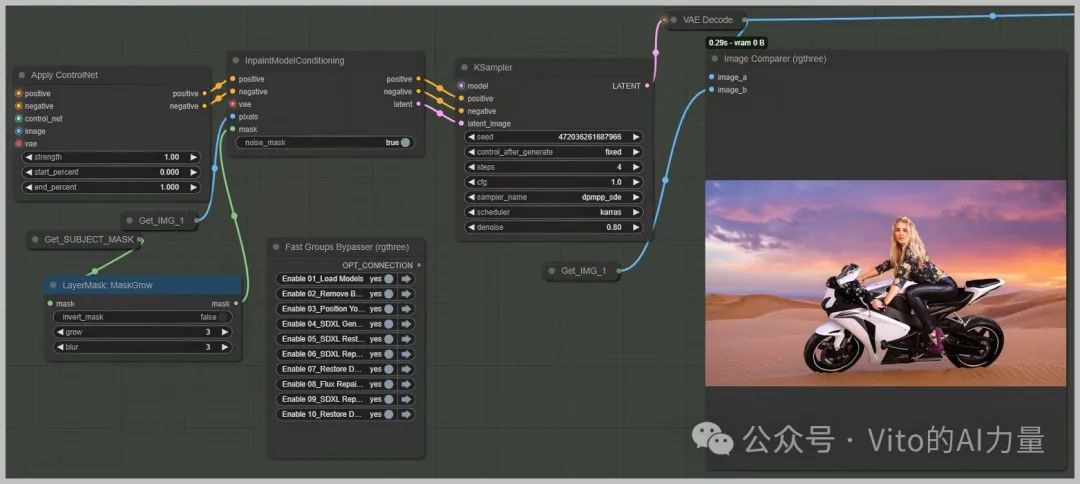Select the Image Comparer (rgthree) title
The image size is (1080, 484).
tap(775, 59)
